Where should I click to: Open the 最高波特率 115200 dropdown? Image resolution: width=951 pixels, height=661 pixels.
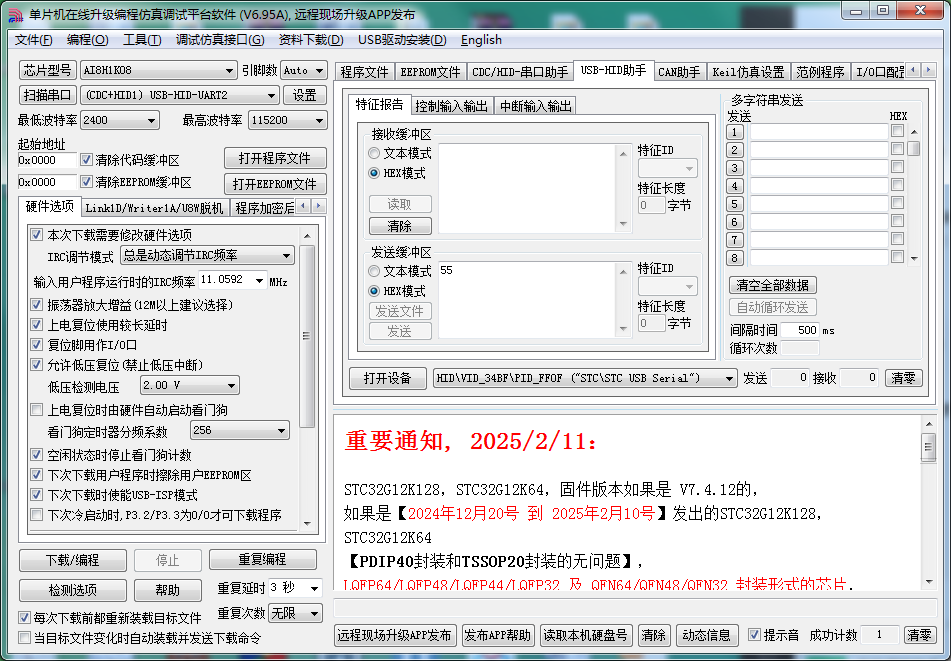[319, 121]
